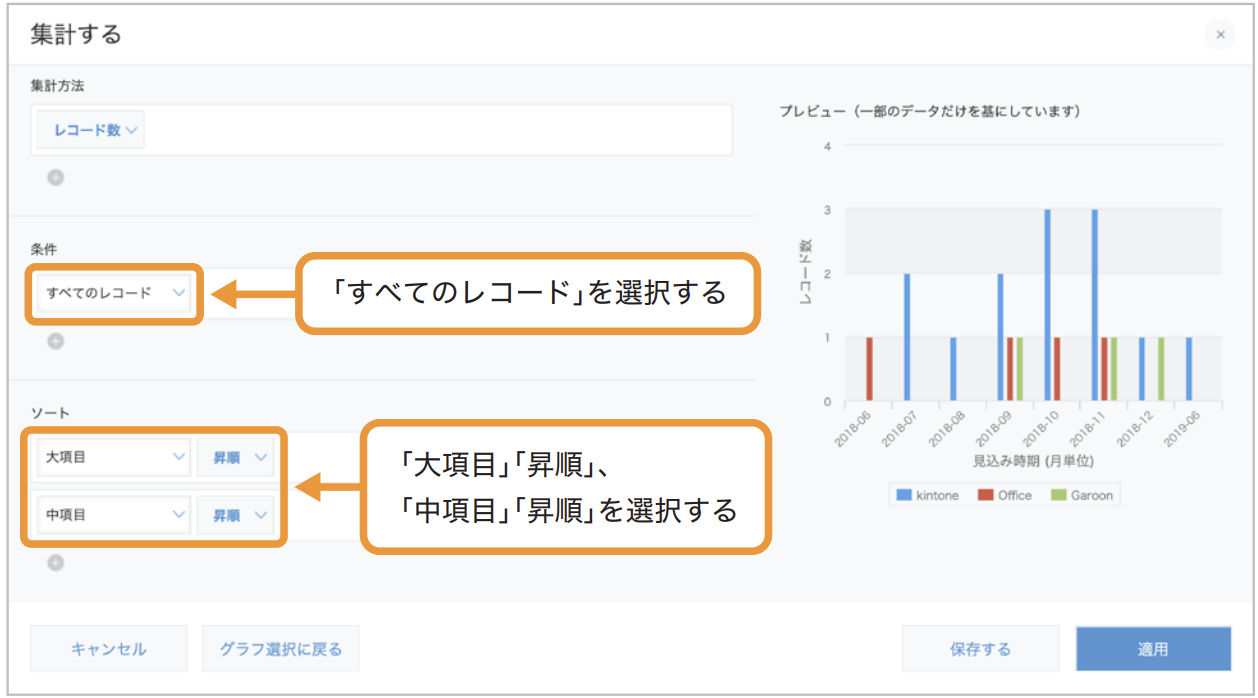The image size is (1258, 698).
Task: Go back via グラフ選択に戻る button
Action: coord(281,649)
